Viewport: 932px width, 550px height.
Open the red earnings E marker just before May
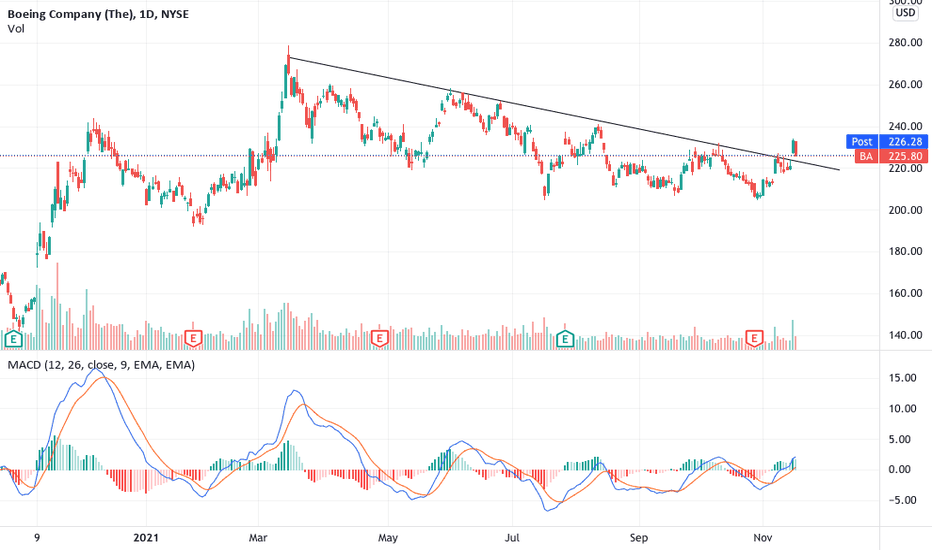tap(379, 339)
